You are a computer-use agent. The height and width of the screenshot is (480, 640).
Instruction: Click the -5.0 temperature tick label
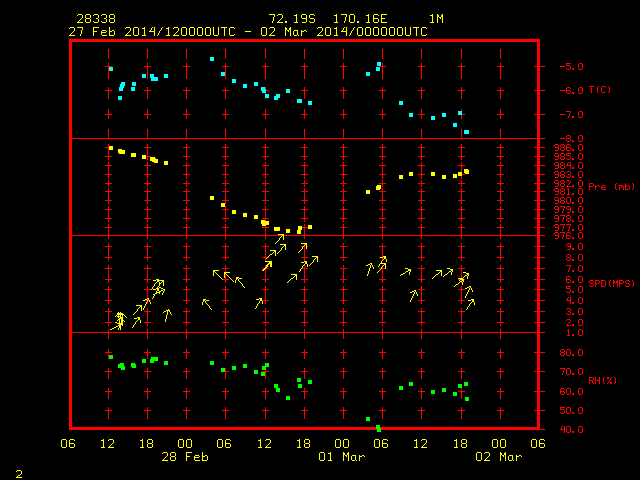click(x=571, y=67)
